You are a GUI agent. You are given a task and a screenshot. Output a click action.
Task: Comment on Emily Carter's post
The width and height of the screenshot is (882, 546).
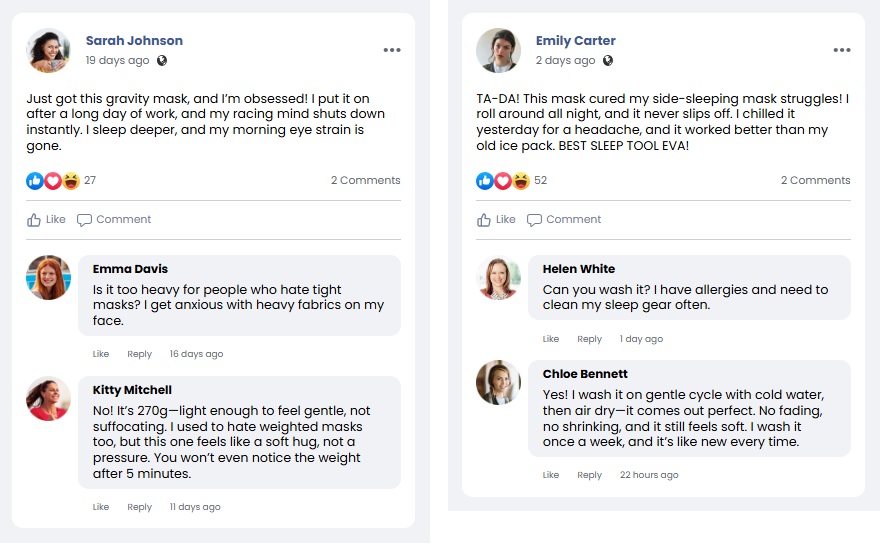pyautogui.click(x=564, y=220)
